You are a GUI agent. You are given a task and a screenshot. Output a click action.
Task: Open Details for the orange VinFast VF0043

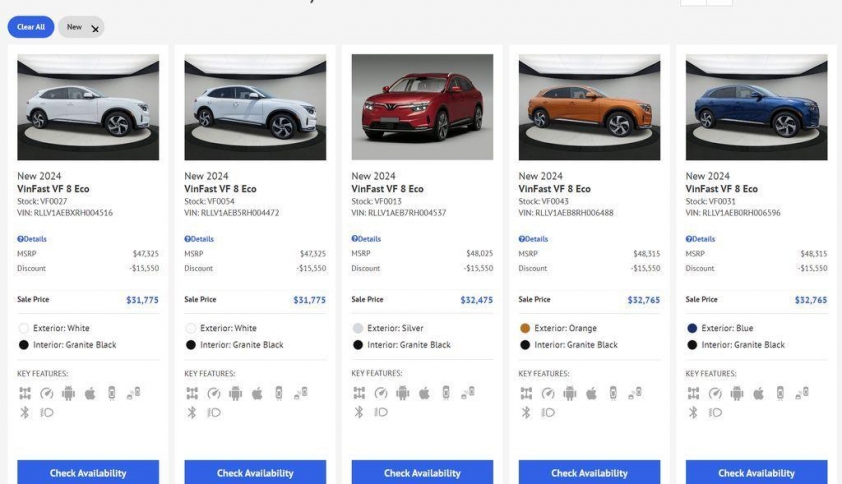pyautogui.click(x=533, y=239)
